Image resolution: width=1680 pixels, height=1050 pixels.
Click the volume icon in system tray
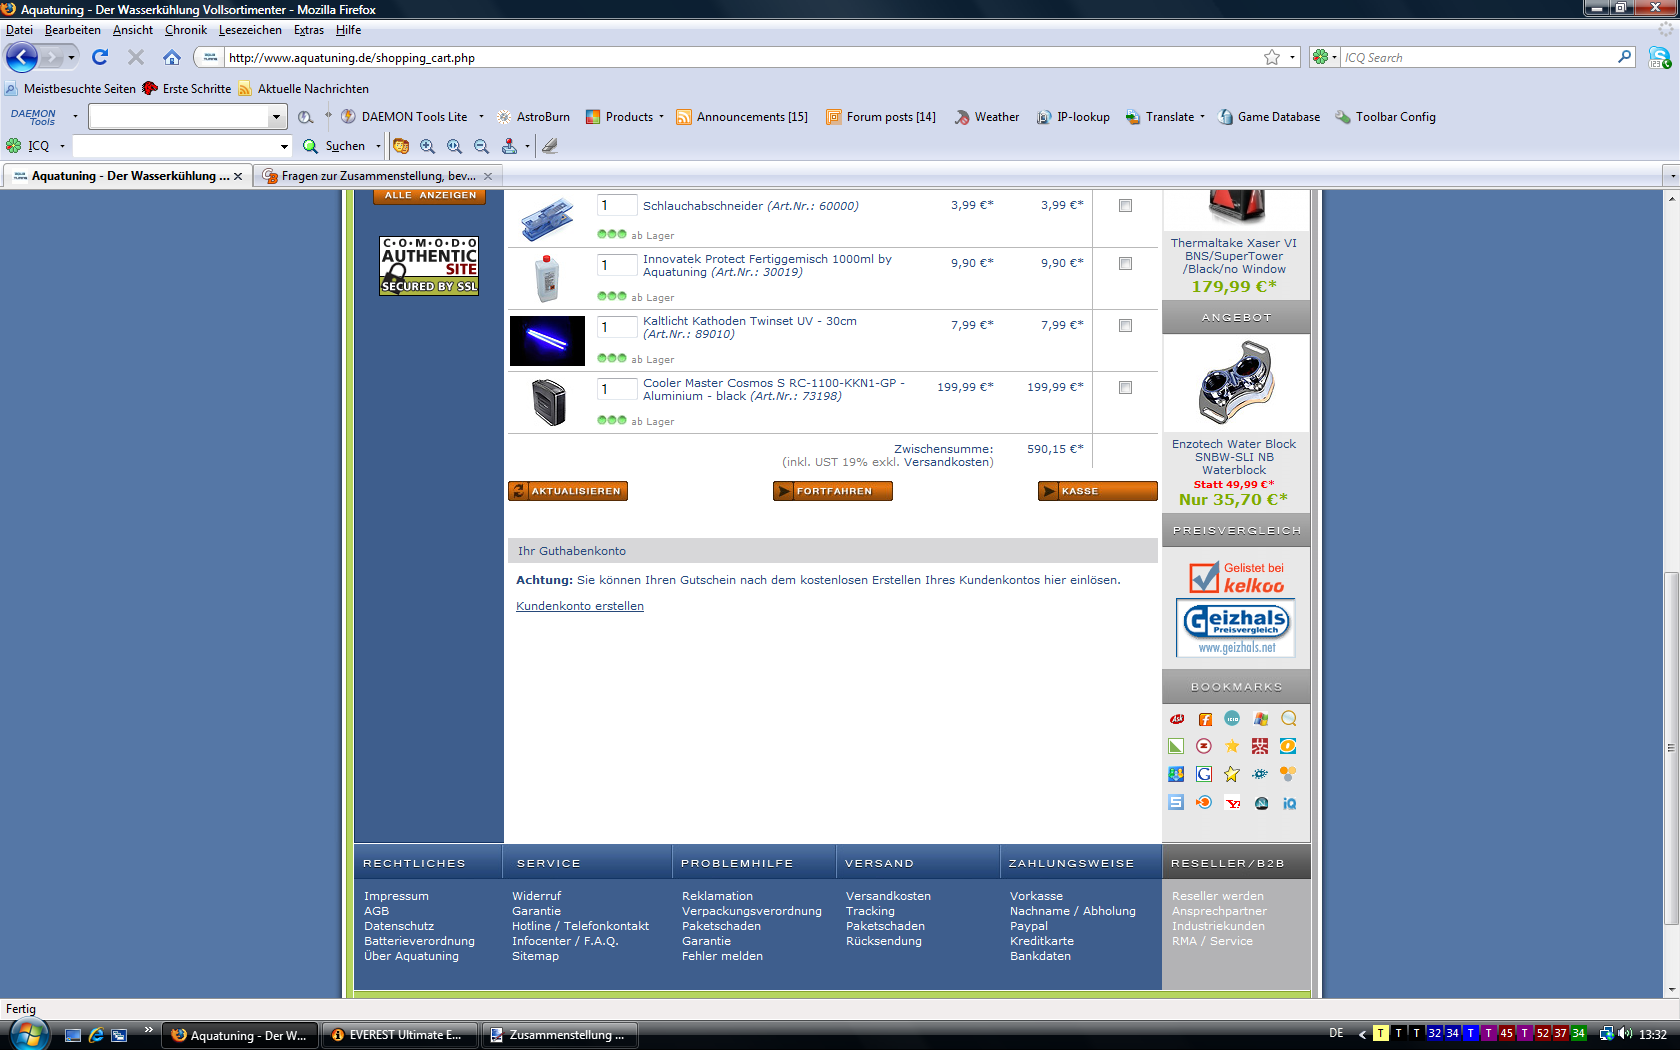click(1625, 1034)
